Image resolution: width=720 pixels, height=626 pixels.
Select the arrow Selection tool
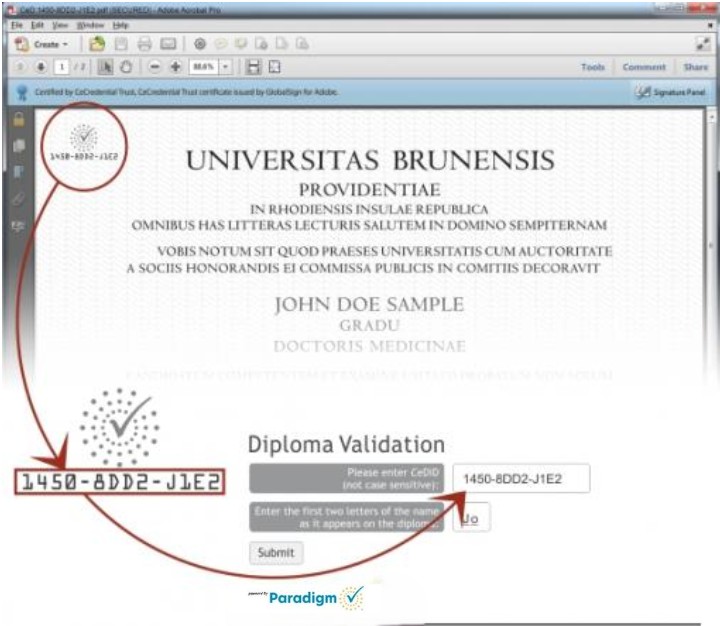pyautogui.click(x=106, y=67)
